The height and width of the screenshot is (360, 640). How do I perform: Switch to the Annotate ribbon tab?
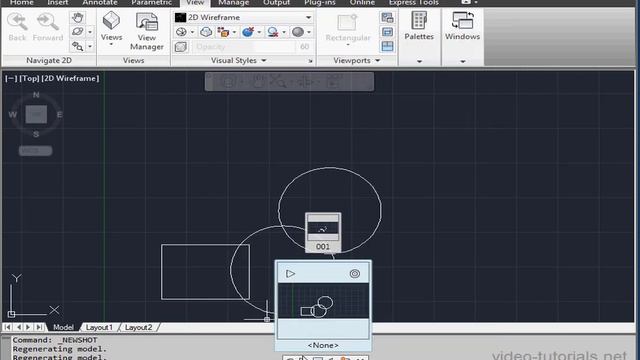100,3
